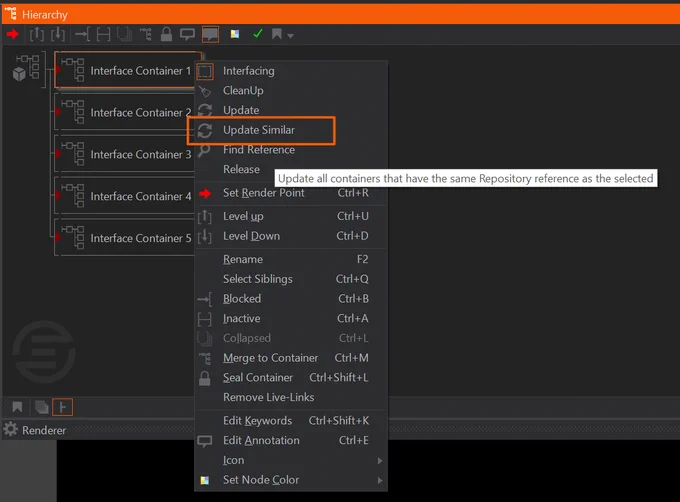This screenshot has width=680, height=502.
Task: Click the annotation speech bubble toolbar icon
Action: [x=187, y=34]
